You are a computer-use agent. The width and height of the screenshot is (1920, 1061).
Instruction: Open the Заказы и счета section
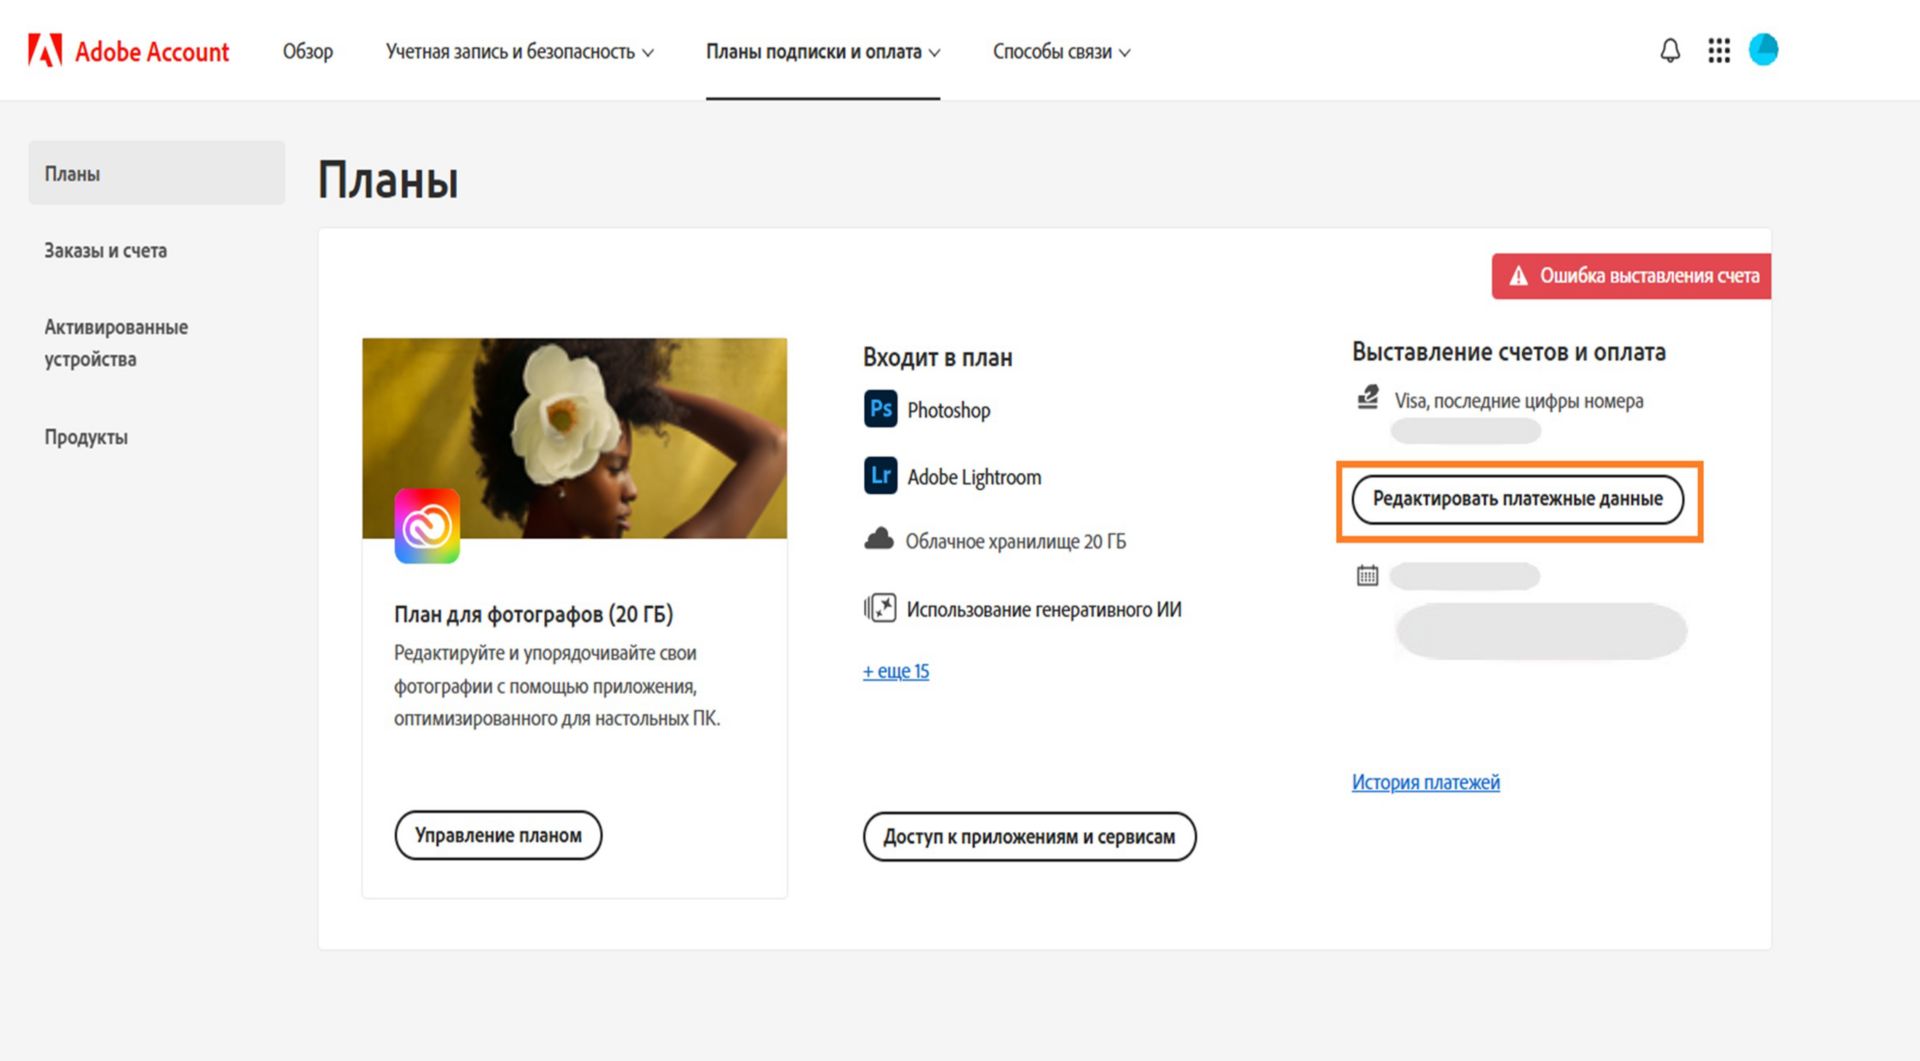pos(105,250)
